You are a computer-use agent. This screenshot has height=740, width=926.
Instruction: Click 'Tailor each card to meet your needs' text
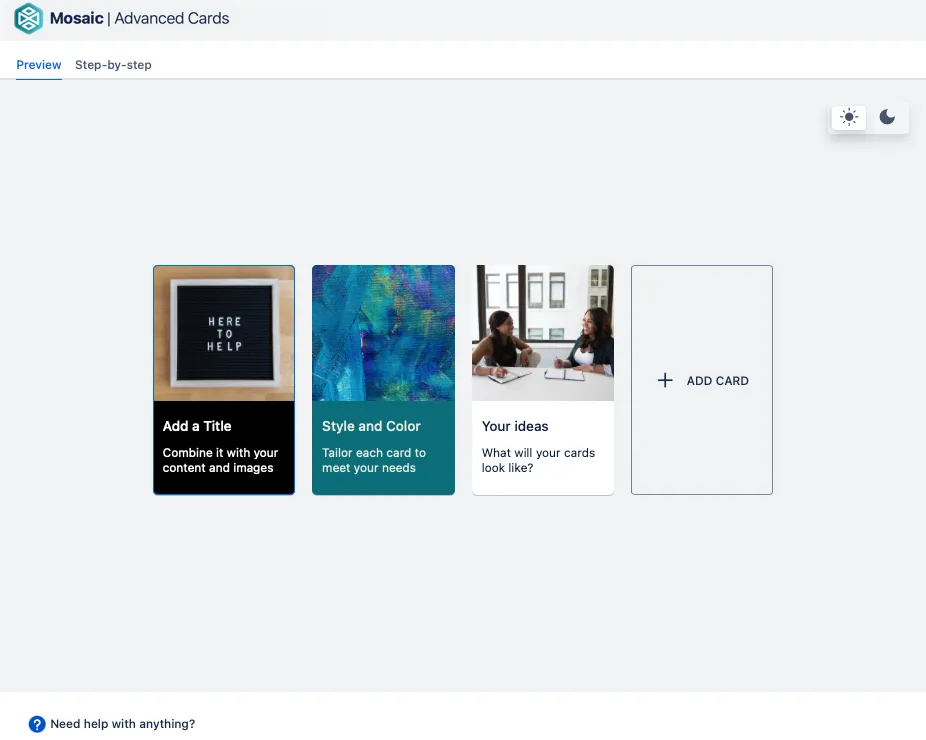point(374,460)
